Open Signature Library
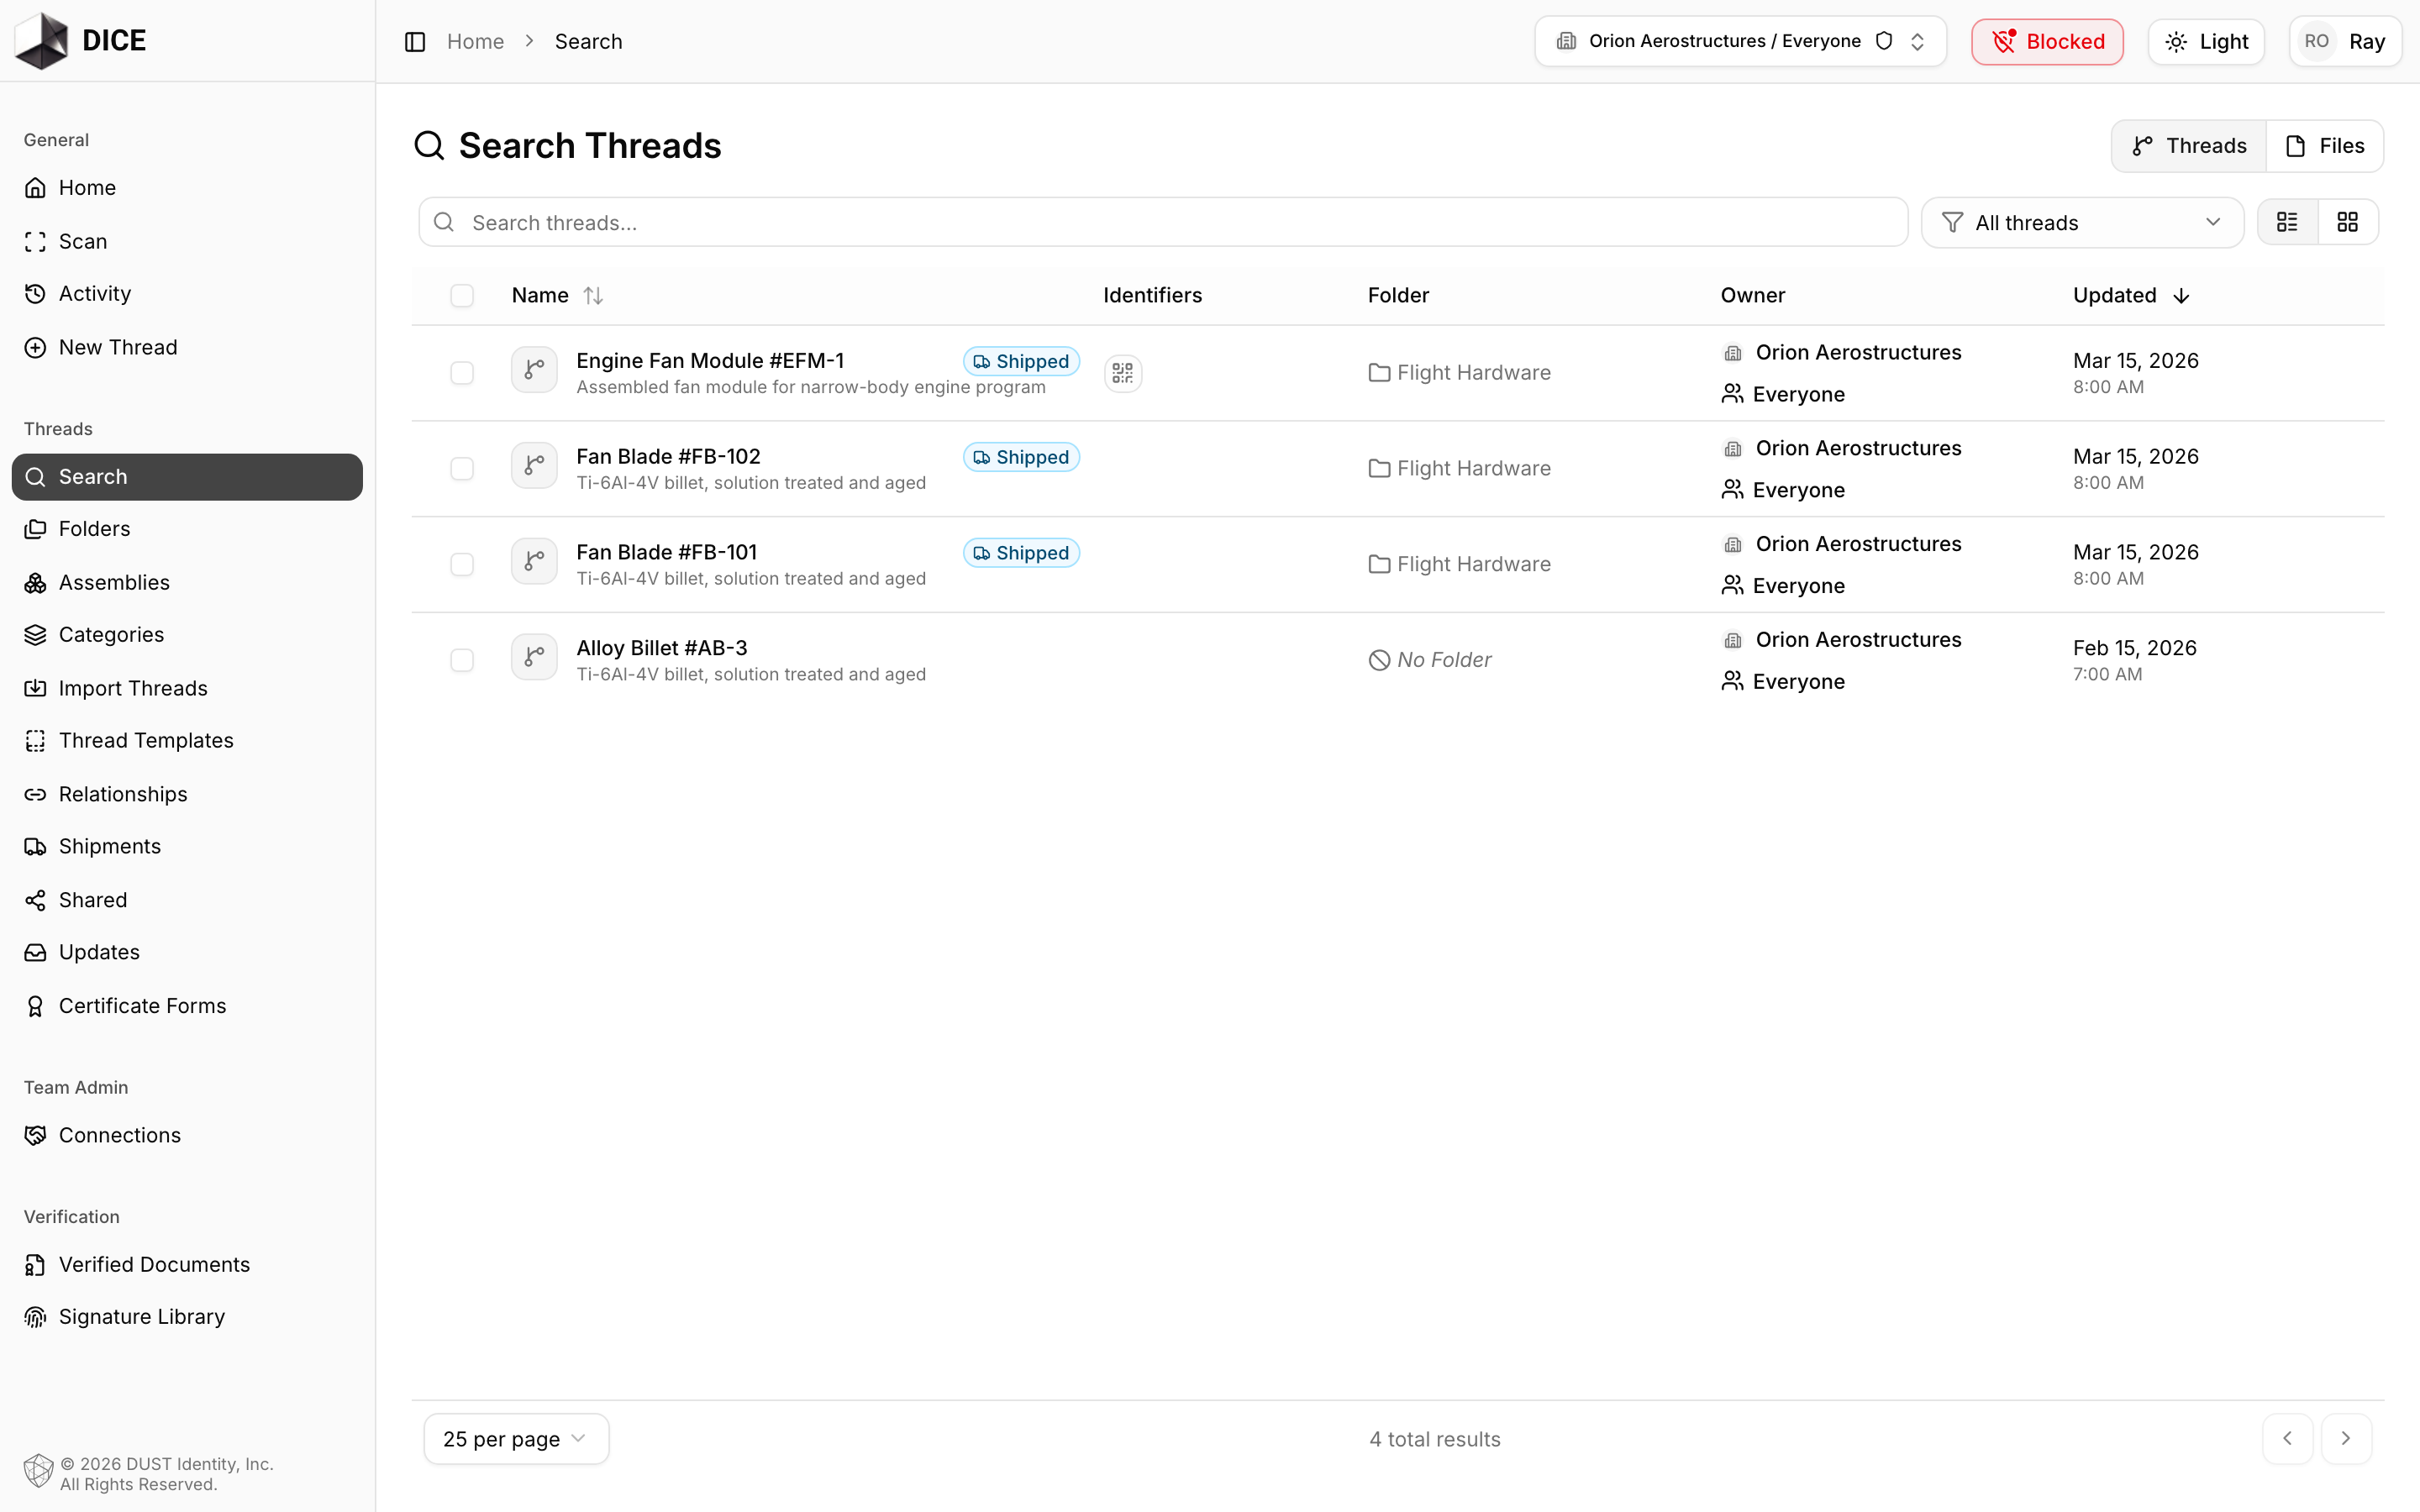The width and height of the screenshot is (2420, 1512). coord(187,1317)
